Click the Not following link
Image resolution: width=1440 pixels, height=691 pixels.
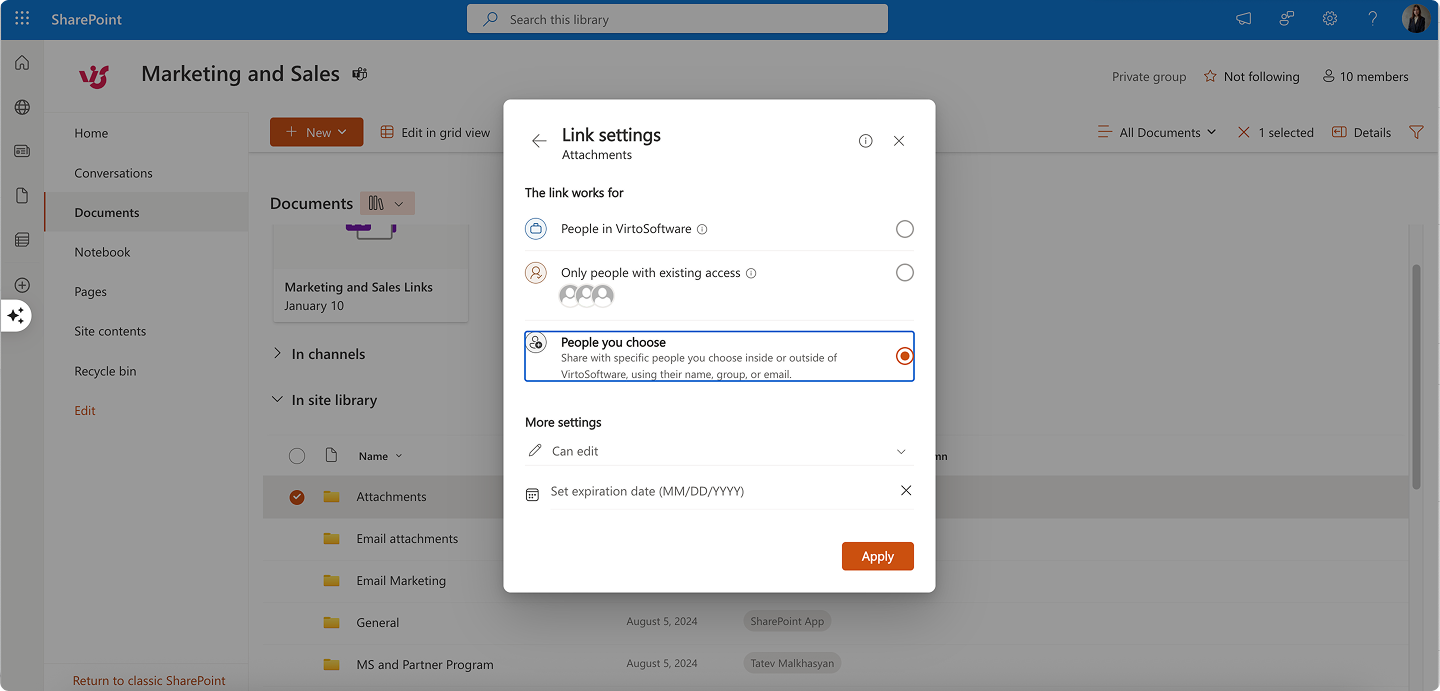point(1251,76)
